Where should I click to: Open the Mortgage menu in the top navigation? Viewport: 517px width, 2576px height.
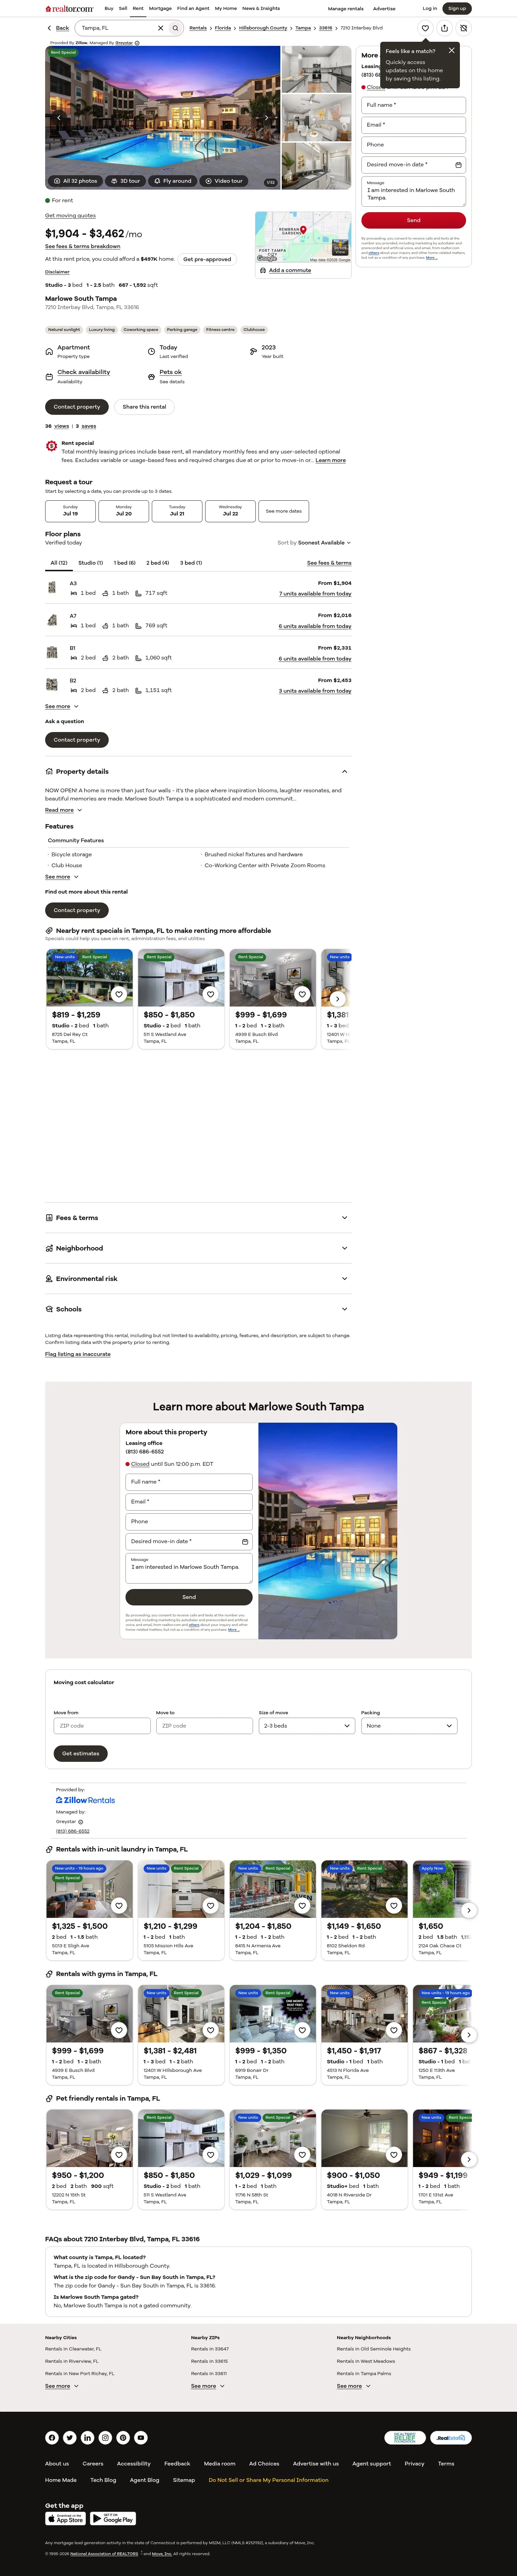(160, 8)
